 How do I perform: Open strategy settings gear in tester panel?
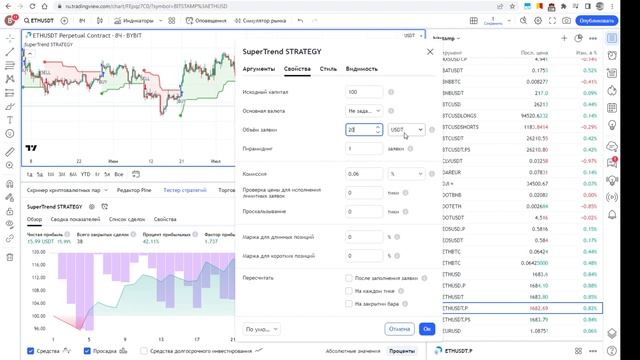tap(92, 207)
